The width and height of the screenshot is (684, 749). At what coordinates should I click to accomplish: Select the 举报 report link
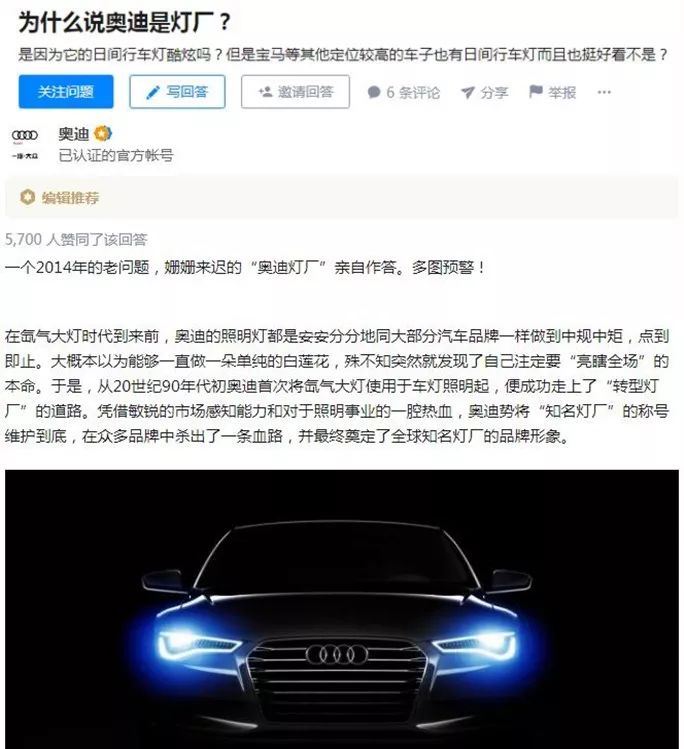point(562,92)
